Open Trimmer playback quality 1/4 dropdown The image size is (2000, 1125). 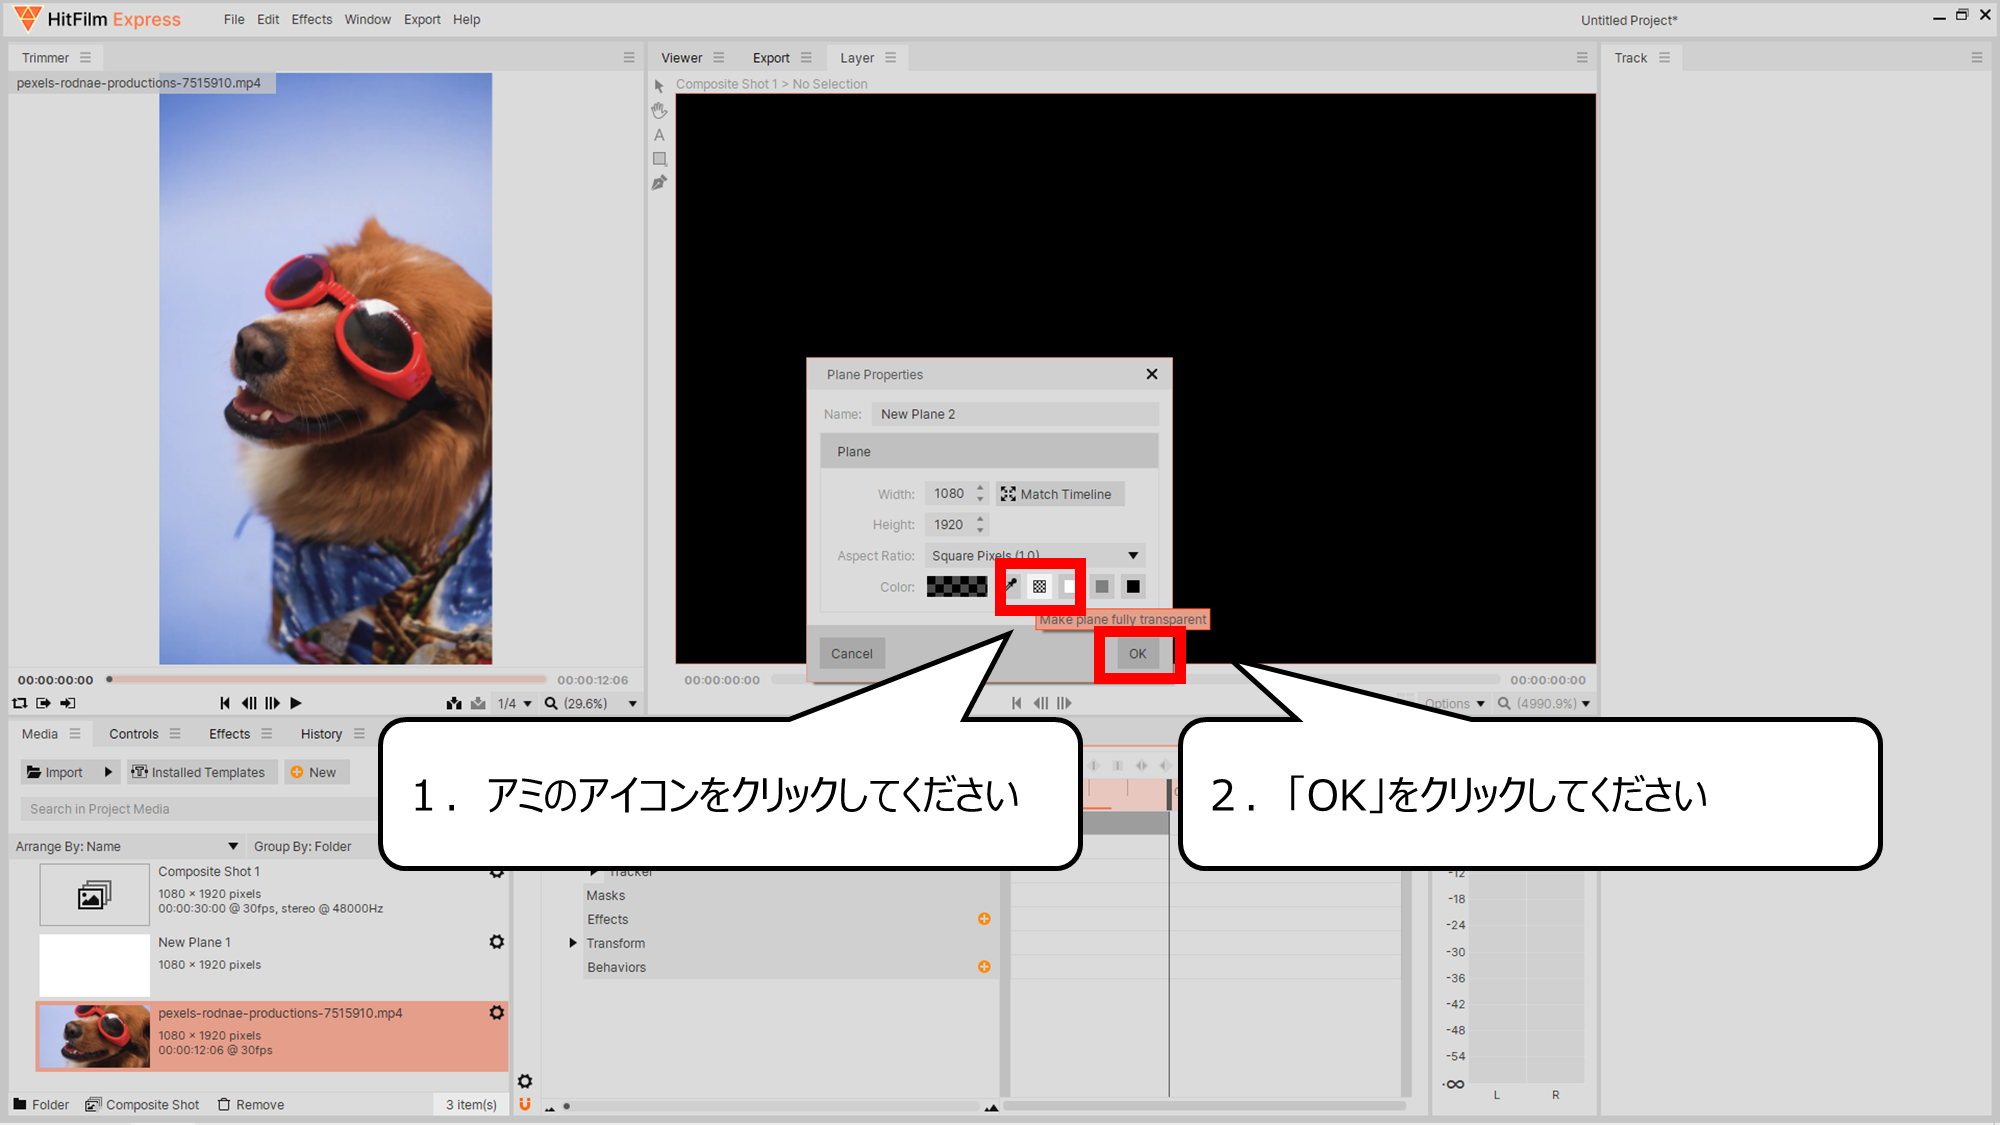click(x=515, y=703)
